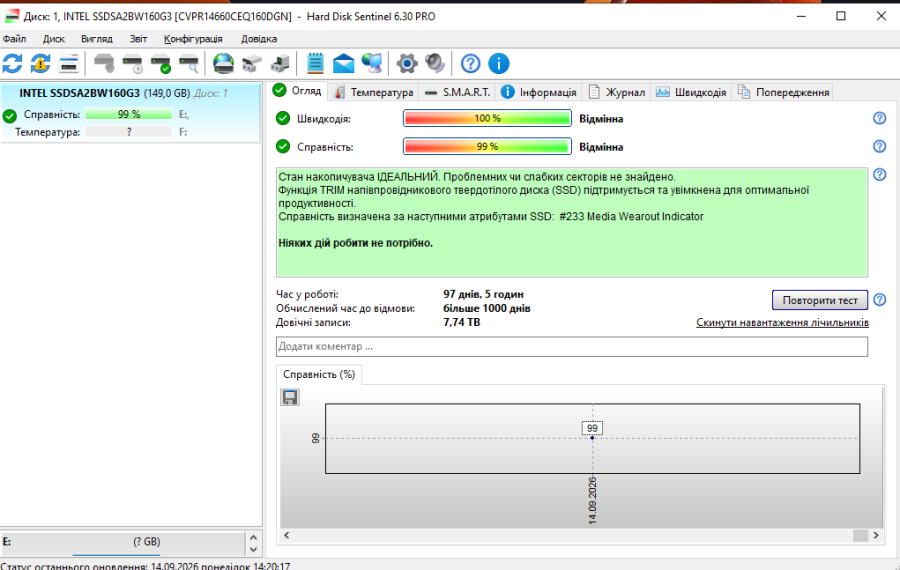900x570 pixels.
Task: Switch to the S.M.A.R.T. tab
Action: click(457, 92)
